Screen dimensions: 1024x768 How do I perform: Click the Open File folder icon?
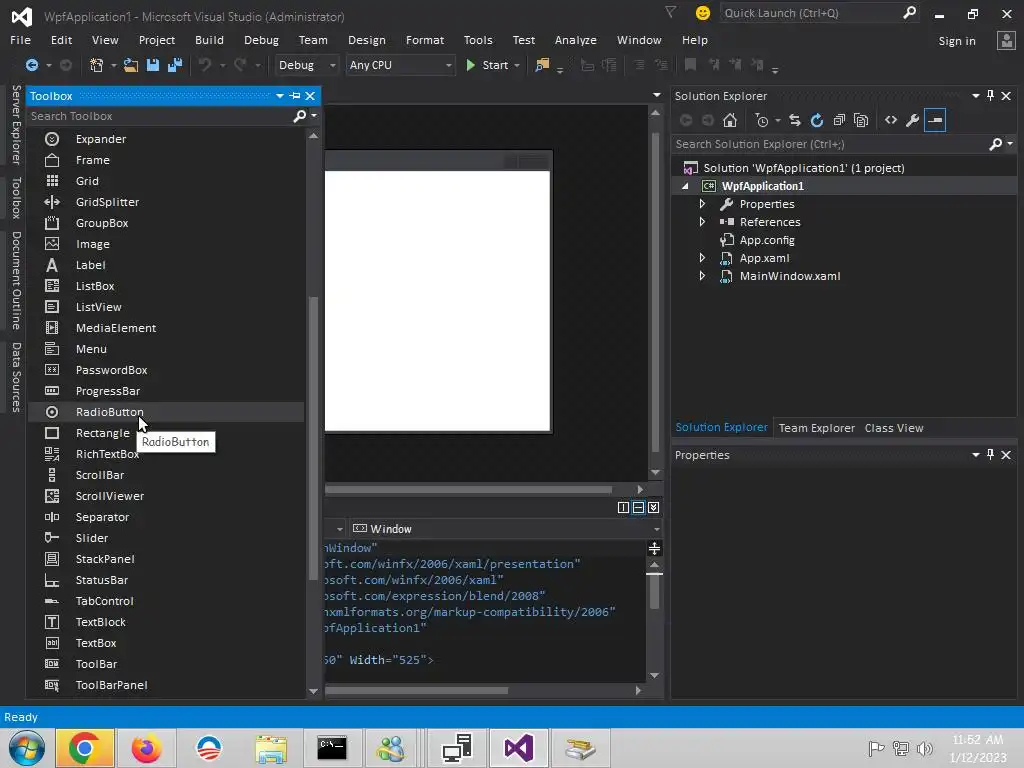click(131, 65)
